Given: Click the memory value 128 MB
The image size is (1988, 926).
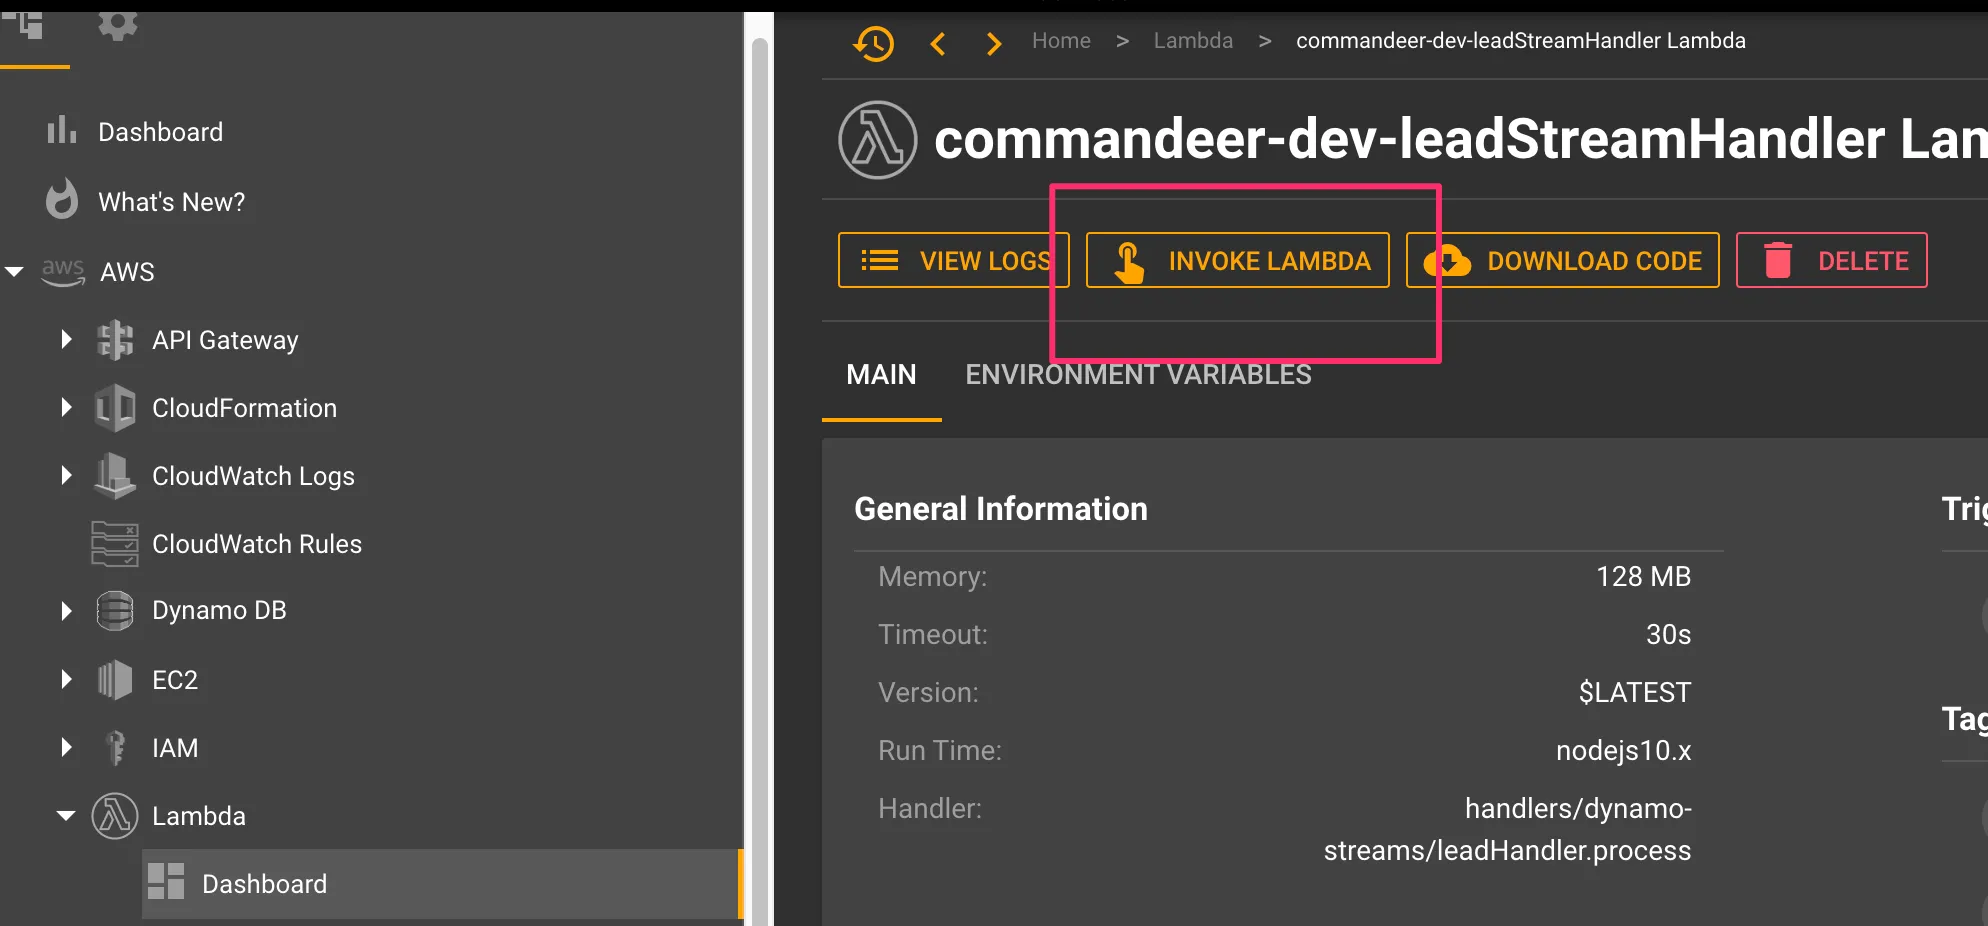Looking at the screenshot, I should point(1643,577).
